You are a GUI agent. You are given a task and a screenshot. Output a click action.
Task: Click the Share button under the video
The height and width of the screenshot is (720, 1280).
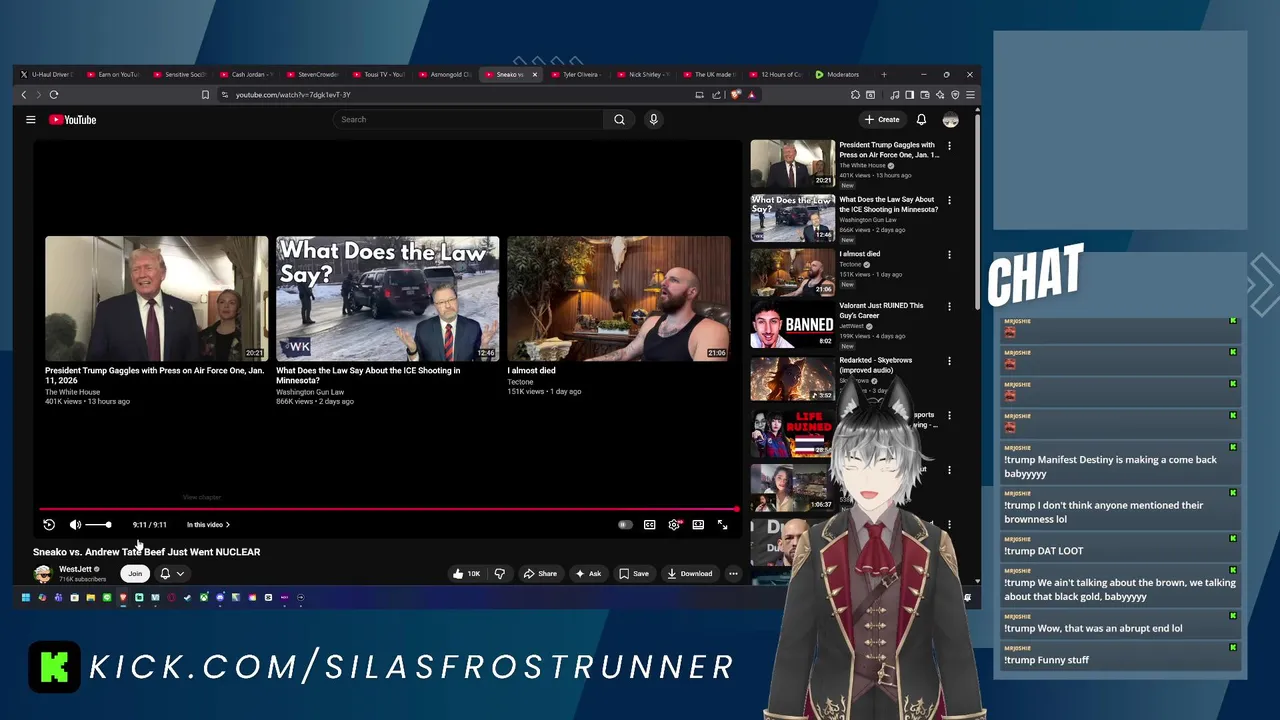[541, 574]
